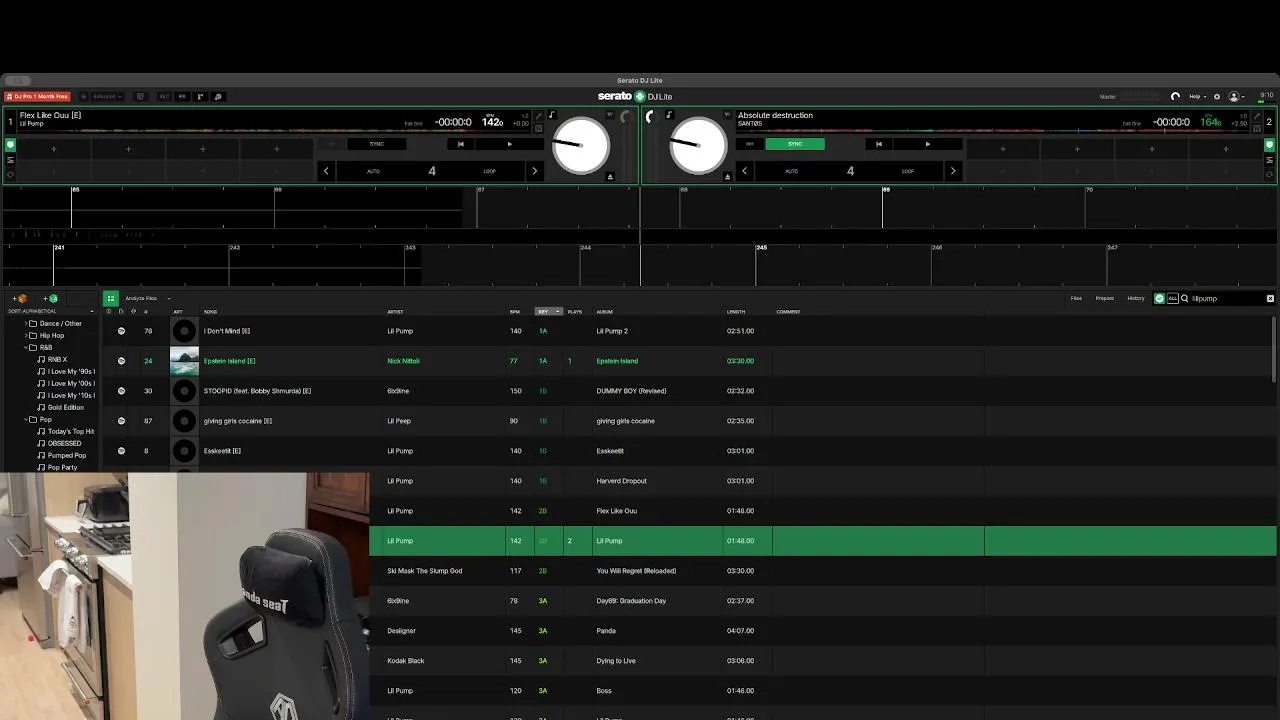The image size is (1280, 720).
Task: Toggle the green library view icon
Action: 111,298
